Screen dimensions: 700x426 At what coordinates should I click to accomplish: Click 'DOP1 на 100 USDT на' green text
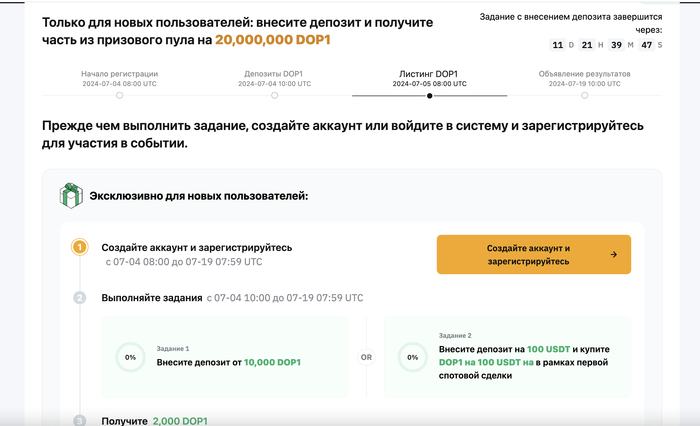pos(486,362)
